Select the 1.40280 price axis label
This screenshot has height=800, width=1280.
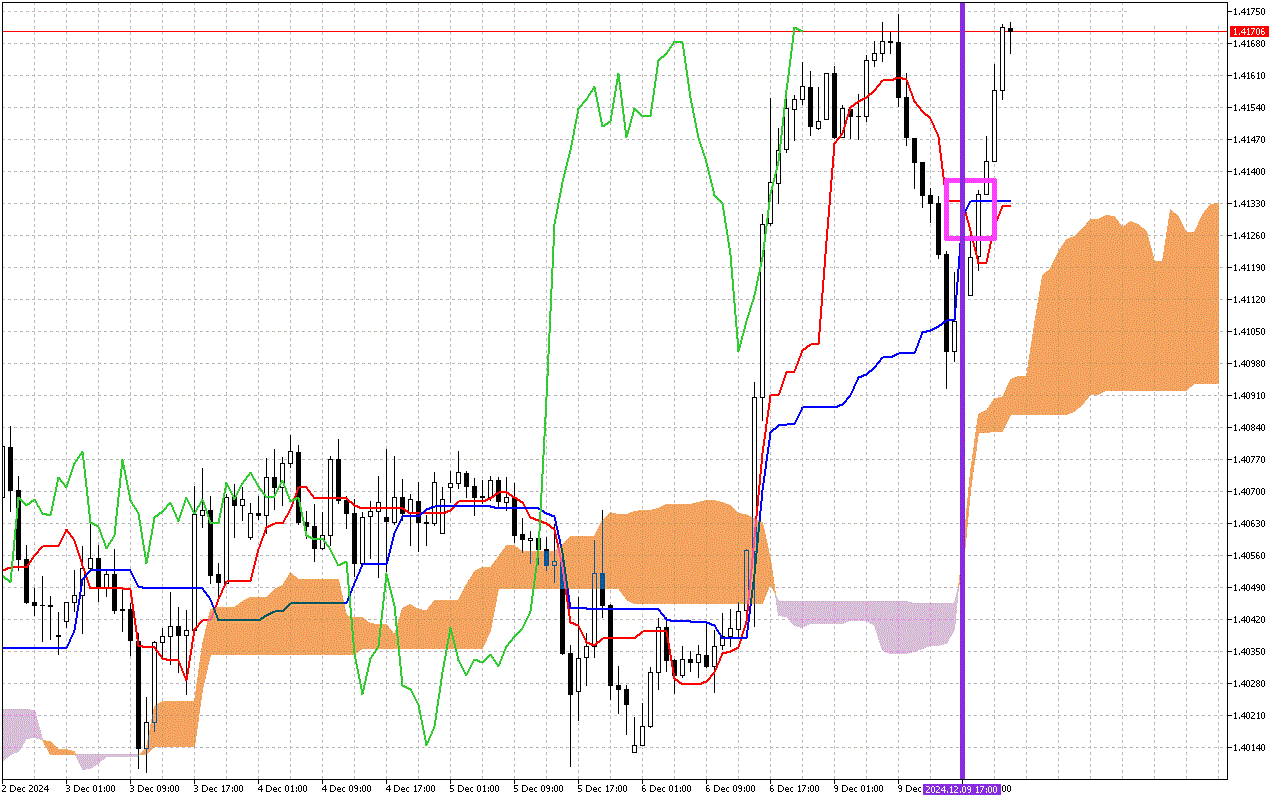point(1248,684)
